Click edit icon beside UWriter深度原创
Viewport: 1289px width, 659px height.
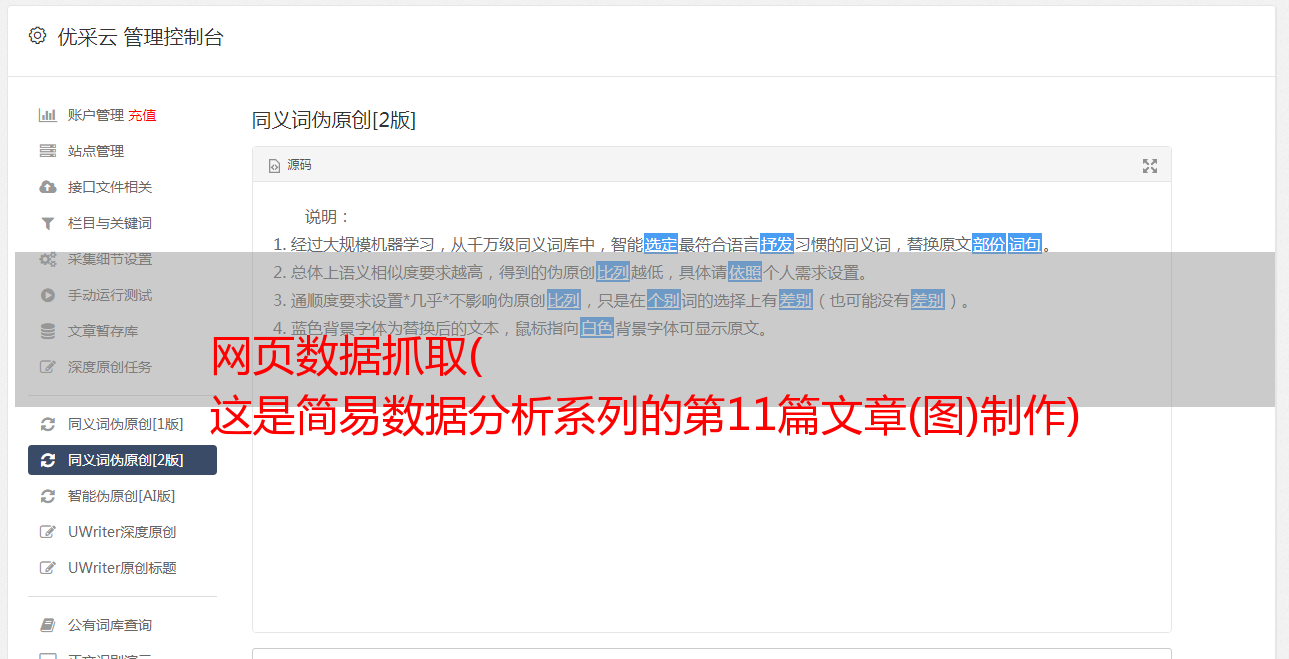[48, 532]
